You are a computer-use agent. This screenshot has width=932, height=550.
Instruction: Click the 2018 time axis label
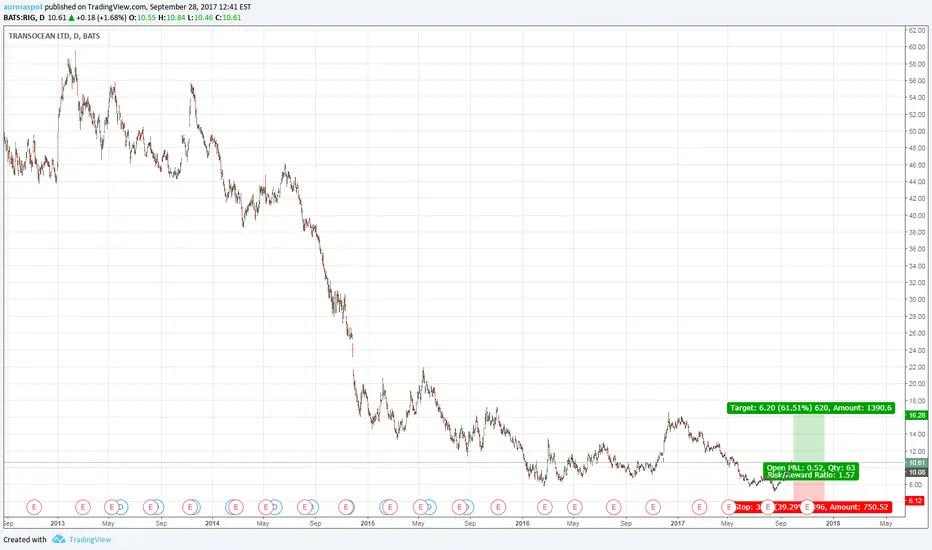click(833, 524)
